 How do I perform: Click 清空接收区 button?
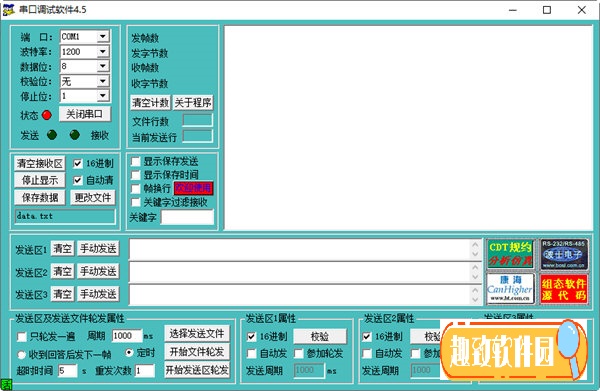click(40, 164)
